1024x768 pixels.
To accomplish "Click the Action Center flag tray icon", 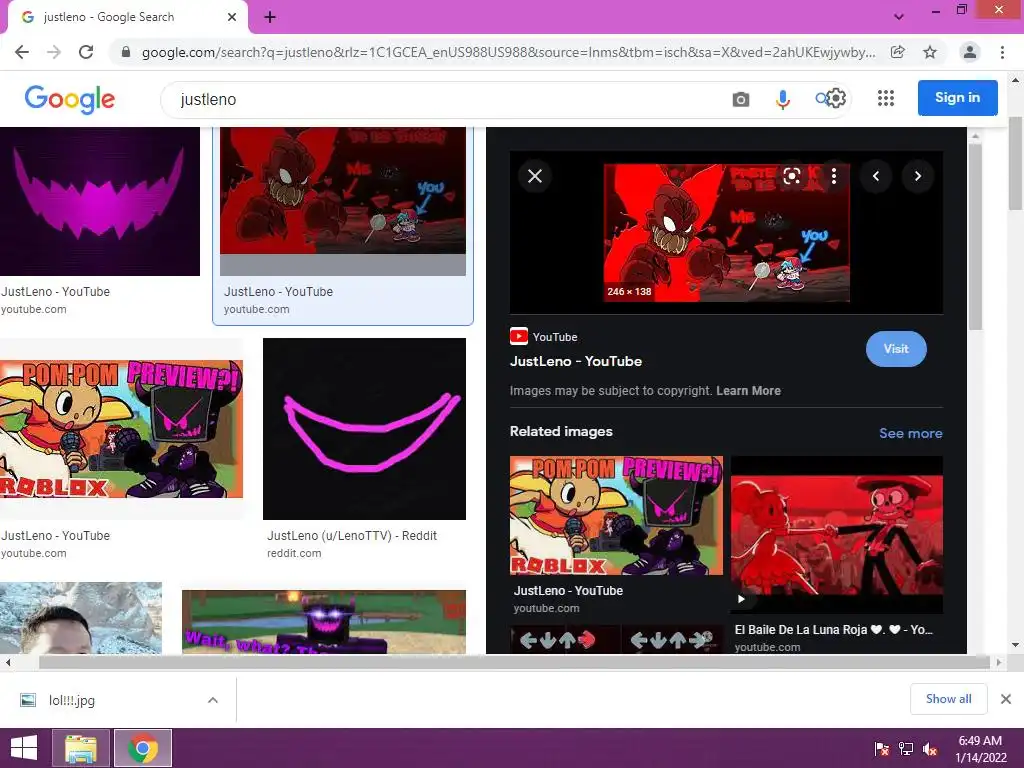I will click(882, 749).
